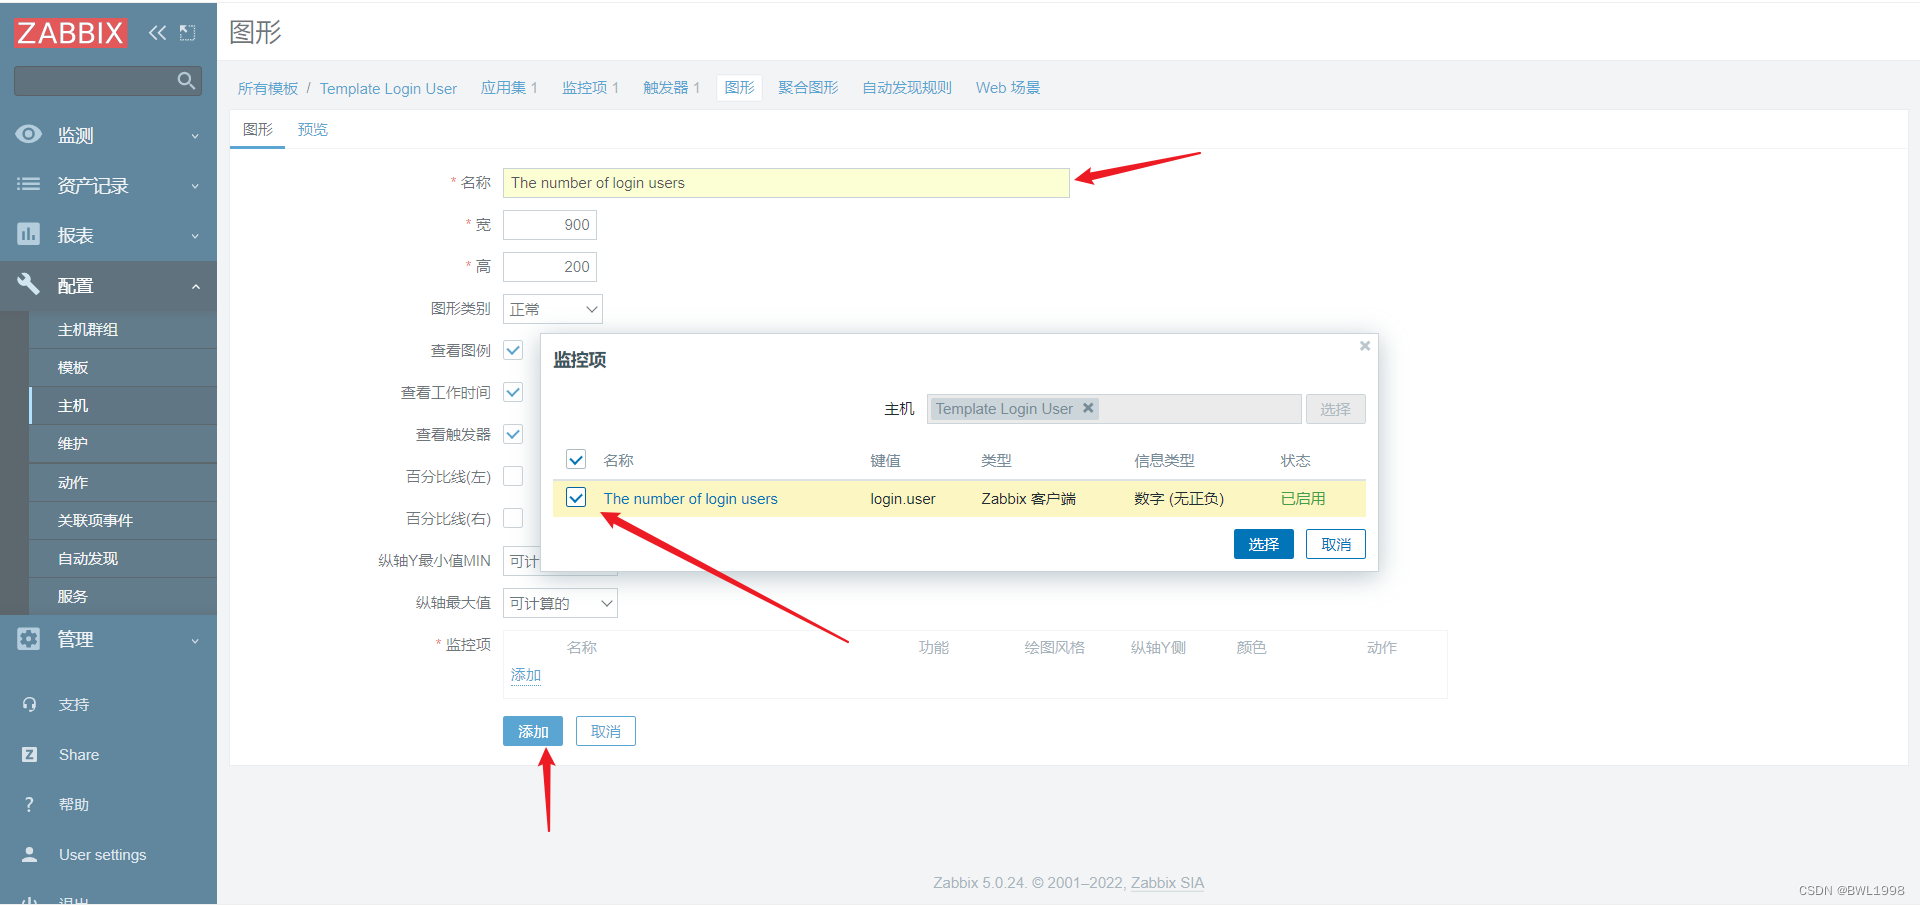Open 监控项 1 in template nav
1920x905 pixels.
point(590,88)
